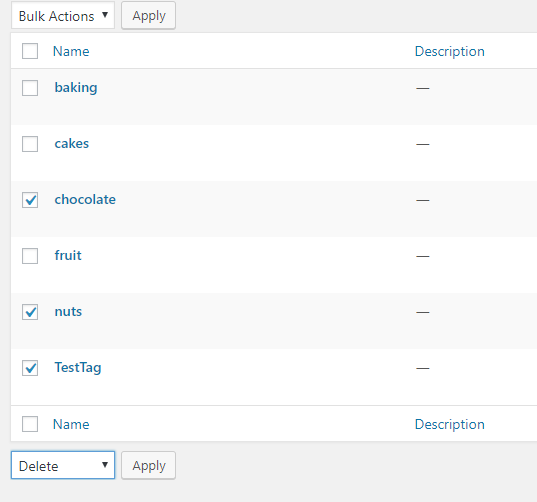
Task: Open the bottom Delete bulk action dropdown
Action: tap(63, 465)
